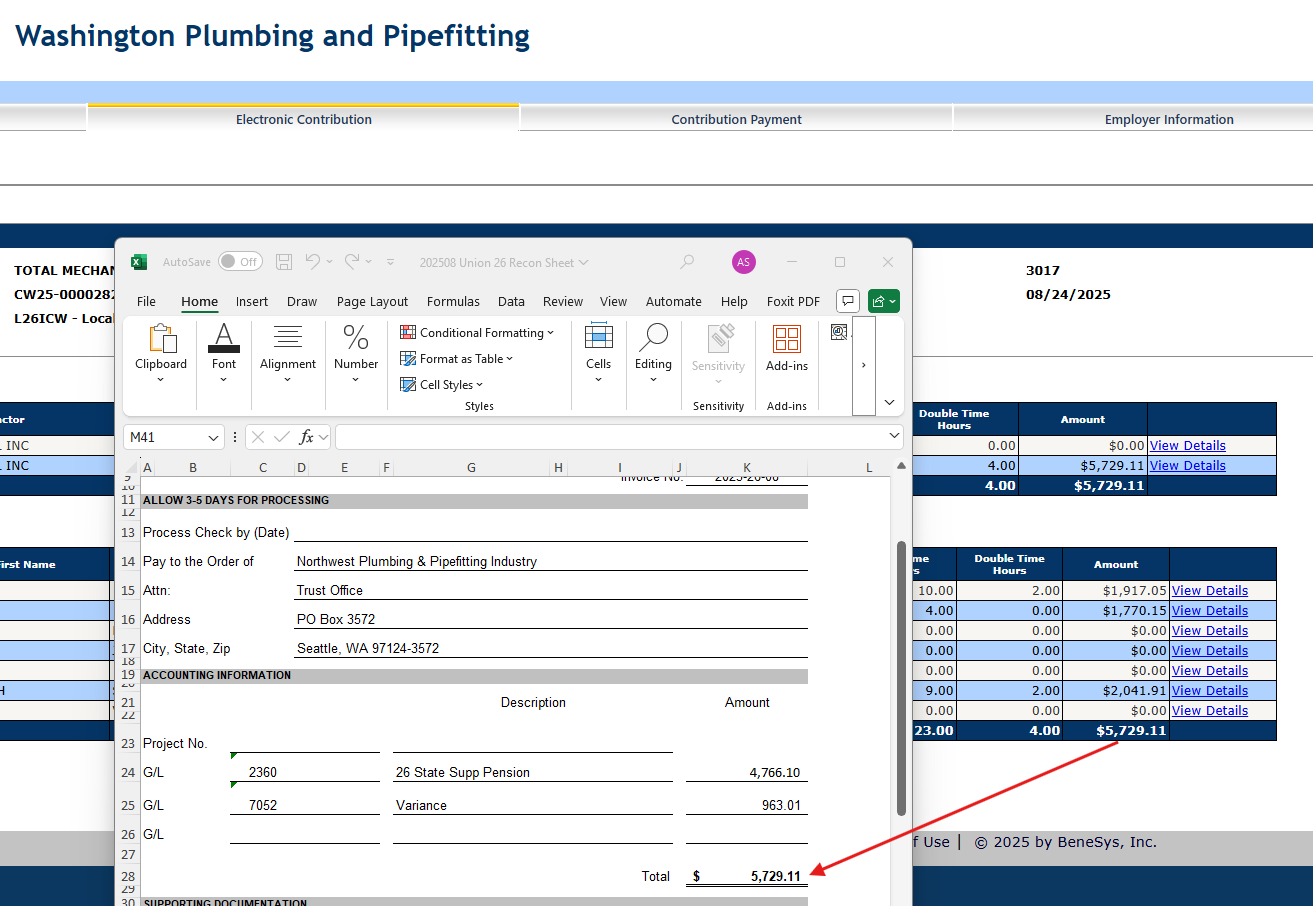This screenshot has width=1313, height=906.
Task: Click View Details for the $2,041.91 row
Action: pyautogui.click(x=1210, y=691)
